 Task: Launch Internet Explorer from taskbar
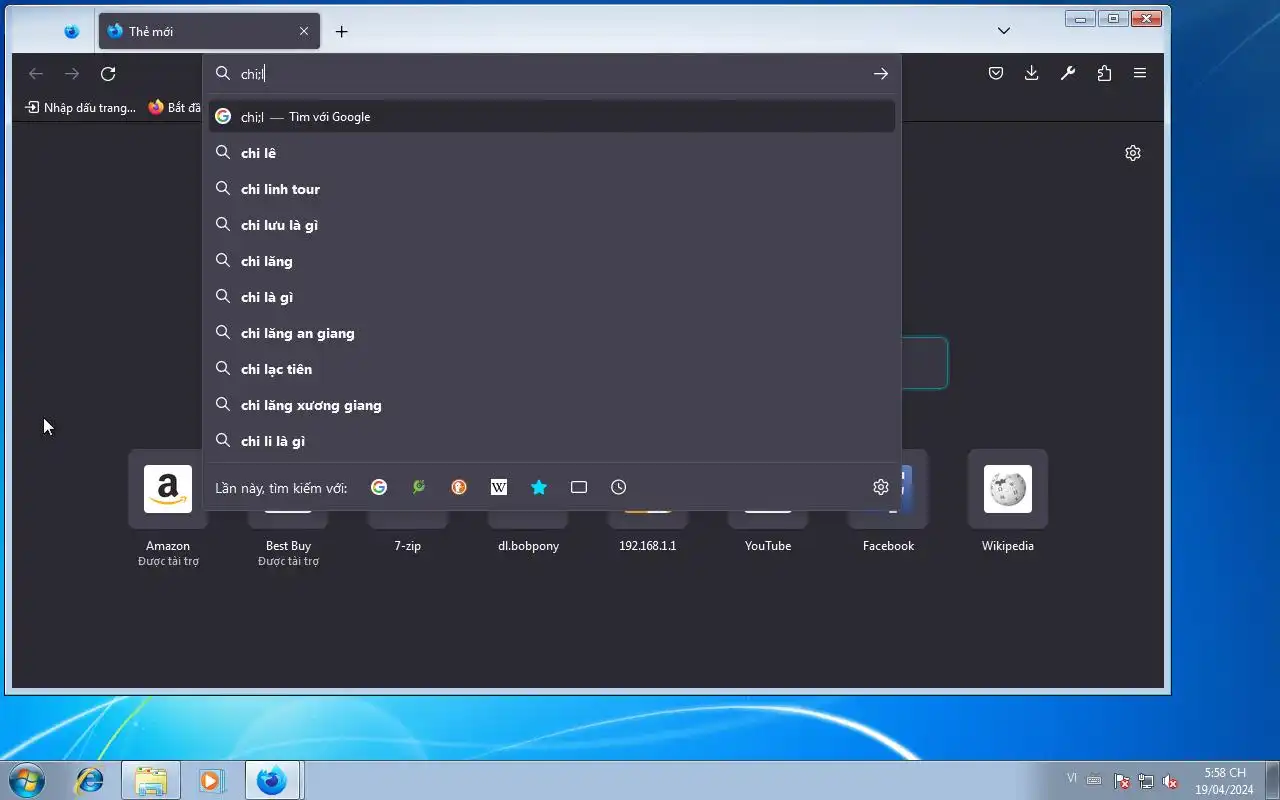(x=90, y=780)
